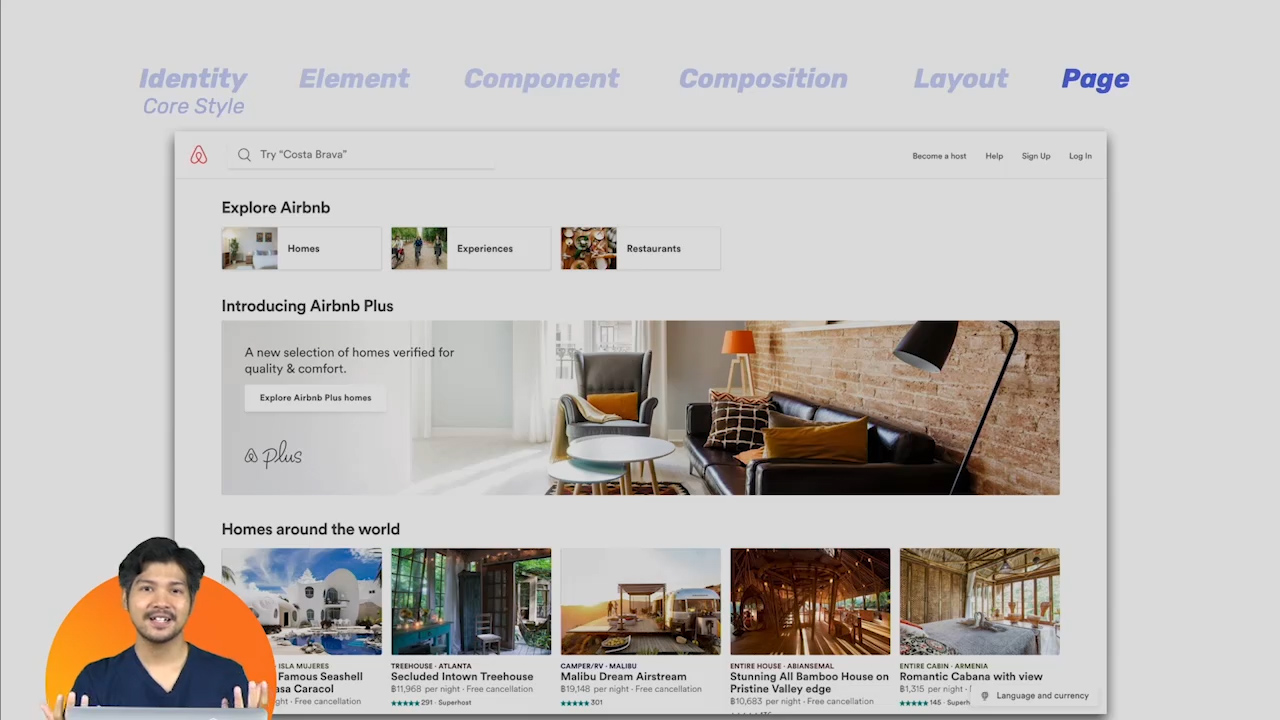Screen dimensions: 1280x720
Task: Click the search magnifier icon
Action: tap(244, 154)
